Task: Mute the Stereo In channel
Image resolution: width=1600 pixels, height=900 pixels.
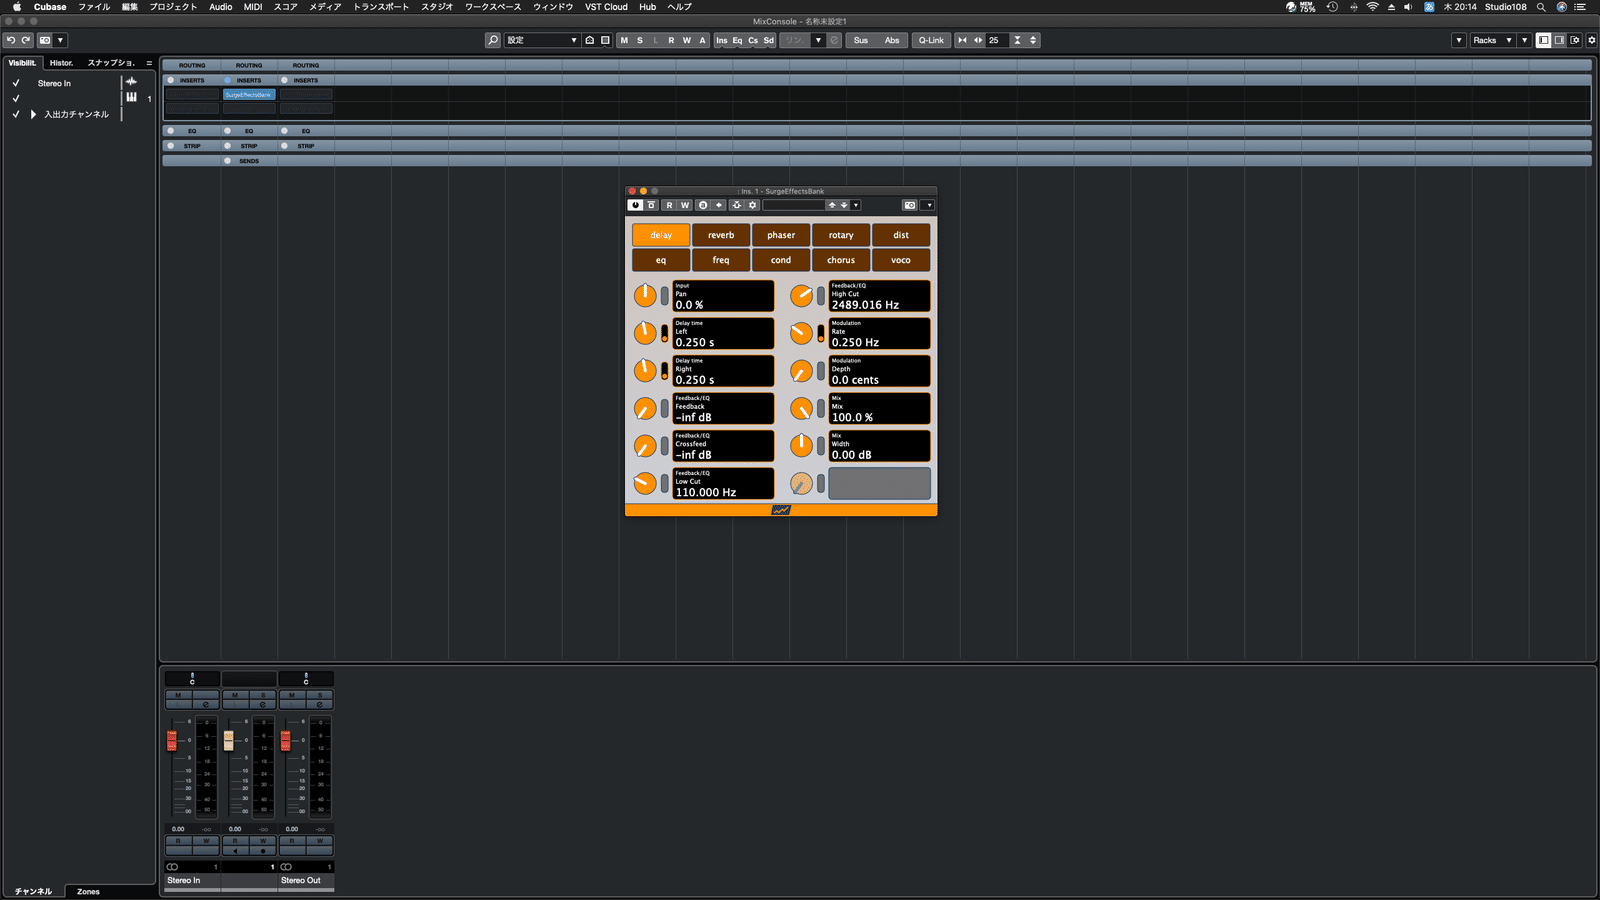Action: tap(178, 696)
